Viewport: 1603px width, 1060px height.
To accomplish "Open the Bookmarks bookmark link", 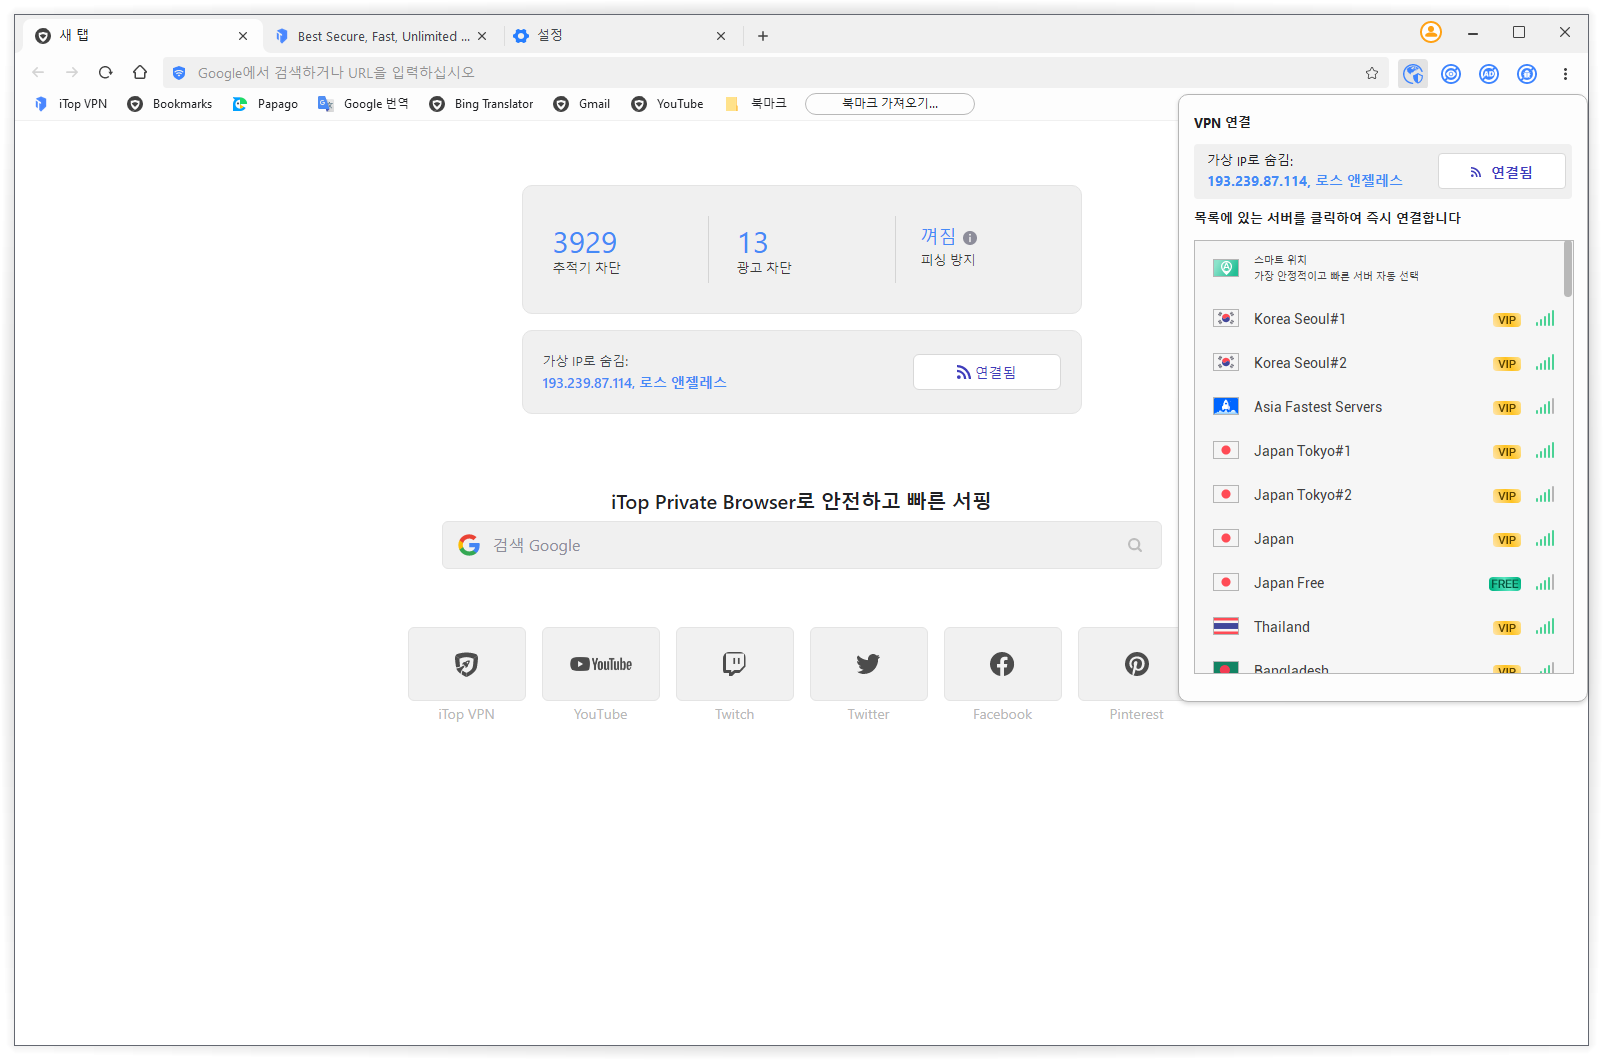I will click(170, 104).
